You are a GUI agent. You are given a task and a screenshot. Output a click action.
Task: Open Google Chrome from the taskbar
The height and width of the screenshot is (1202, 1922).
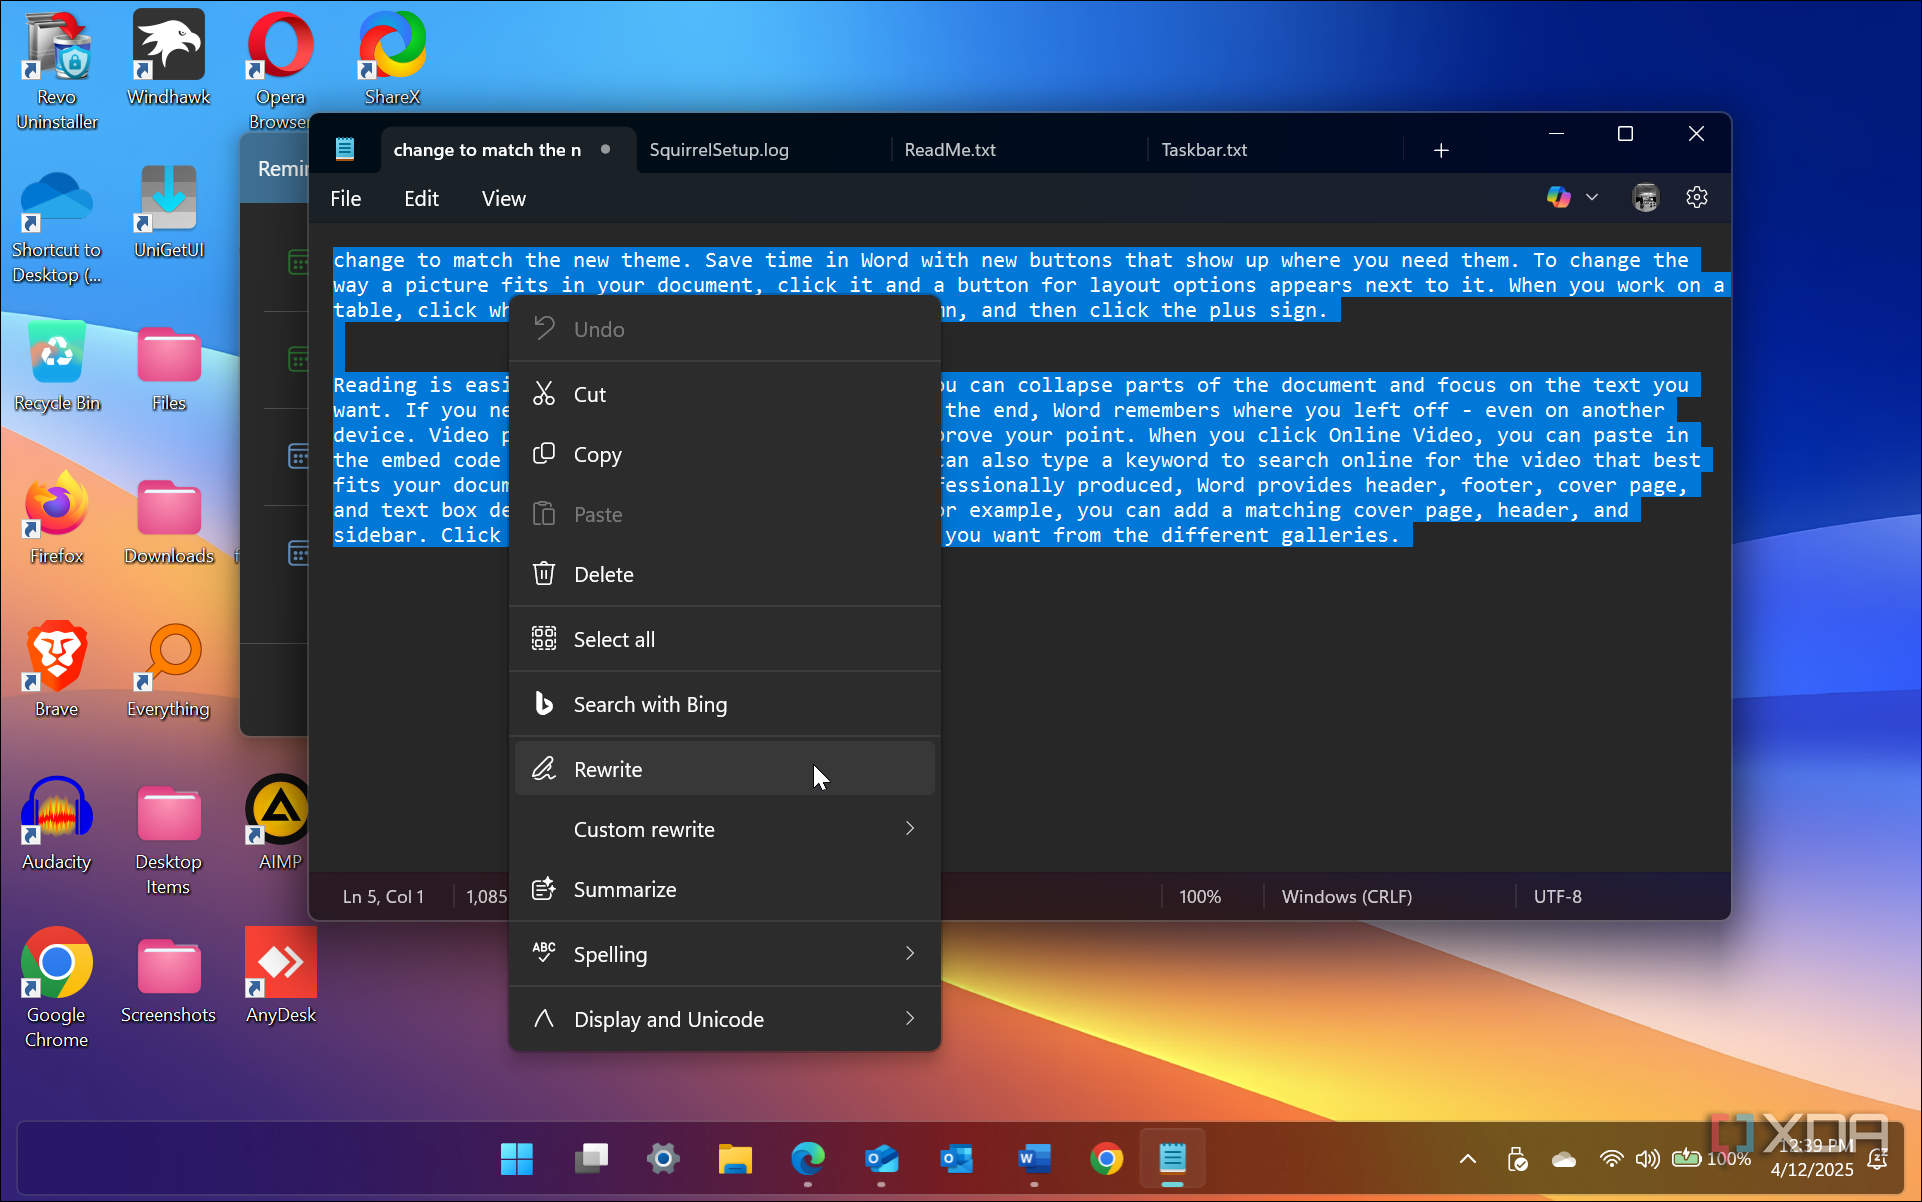(x=1106, y=1159)
